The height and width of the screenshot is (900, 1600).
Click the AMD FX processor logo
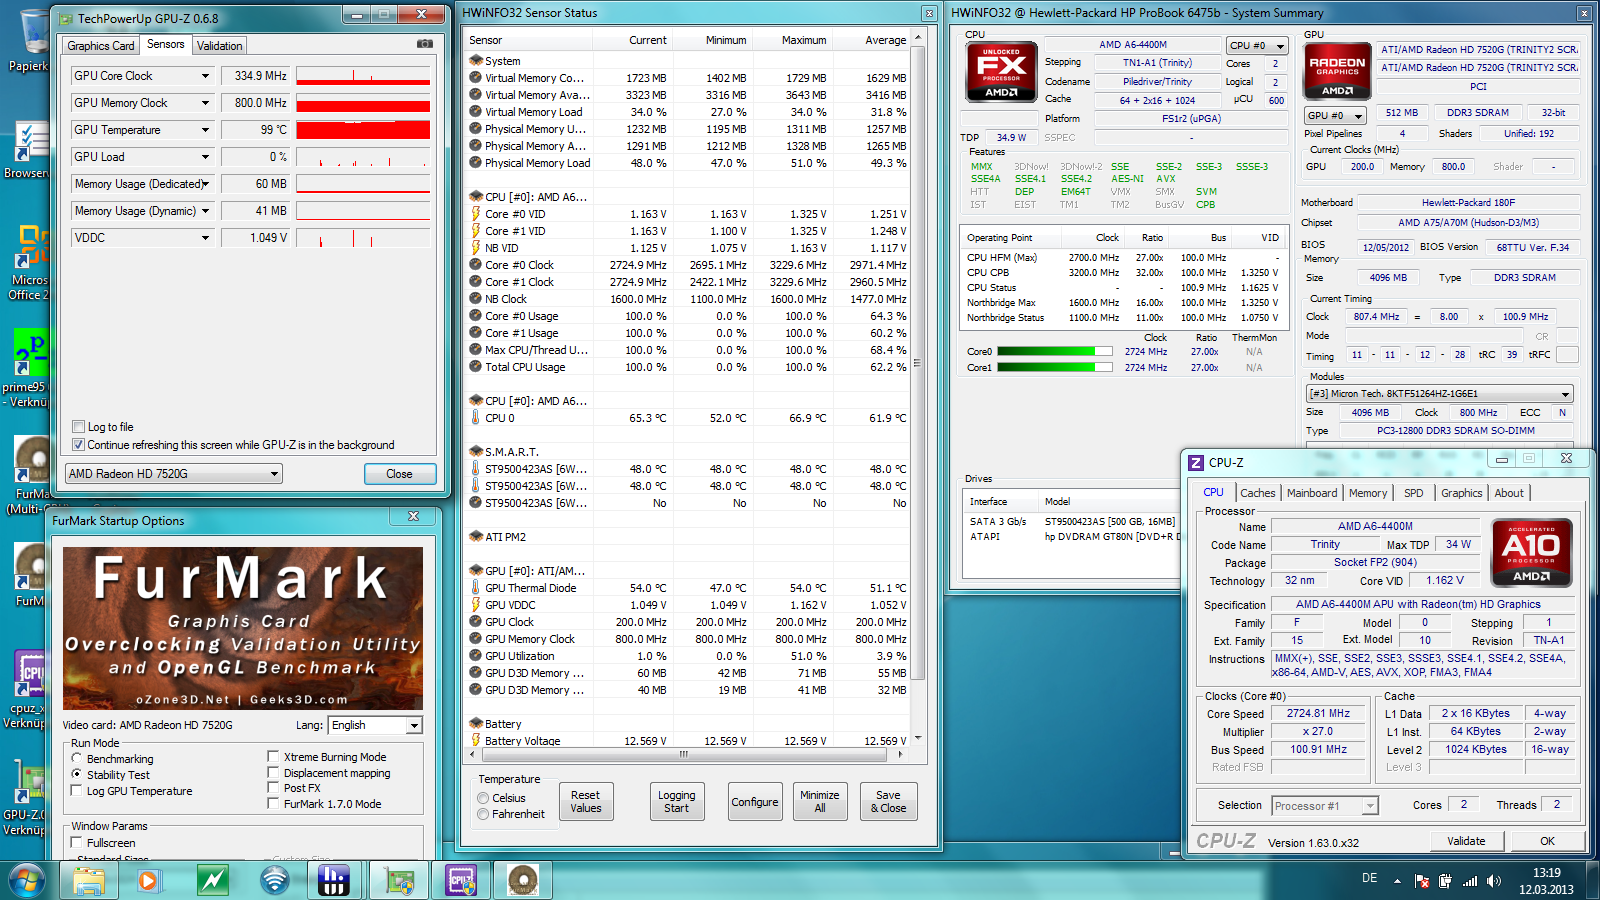coord(1001,72)
